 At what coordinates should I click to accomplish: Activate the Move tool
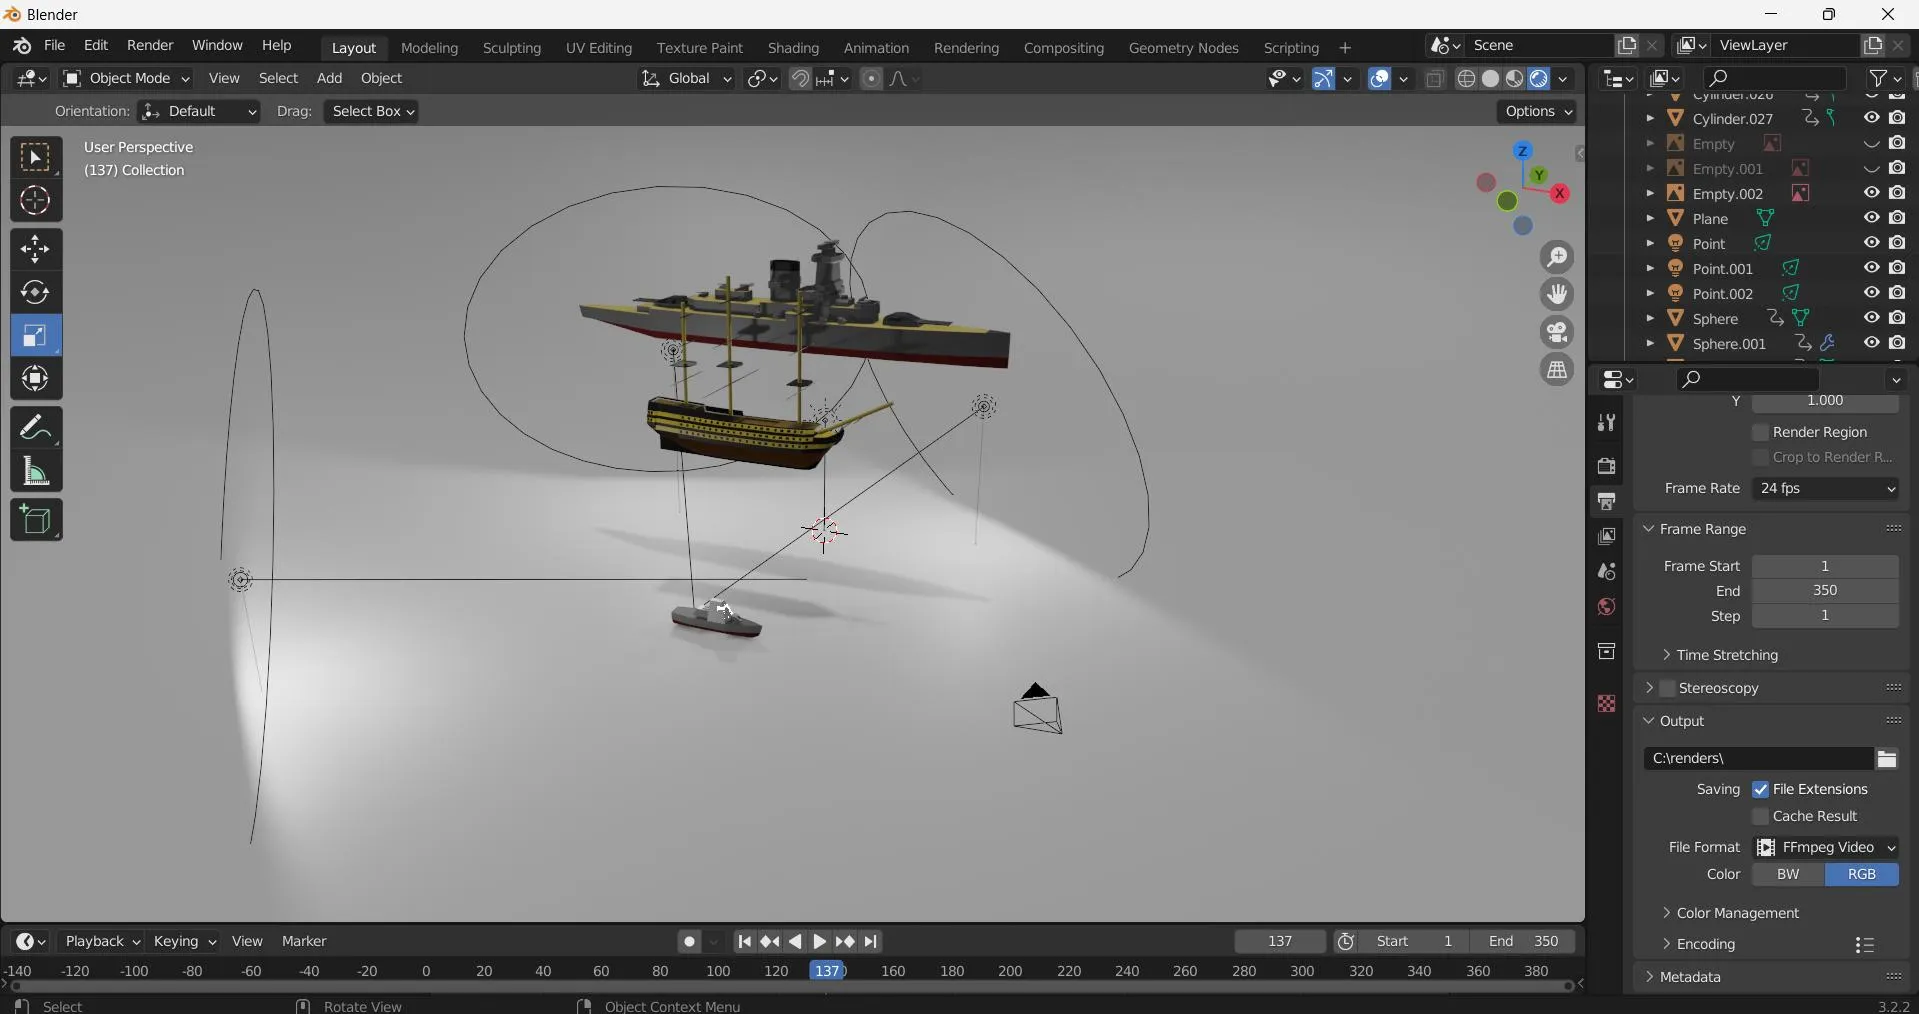click(36, 249)
